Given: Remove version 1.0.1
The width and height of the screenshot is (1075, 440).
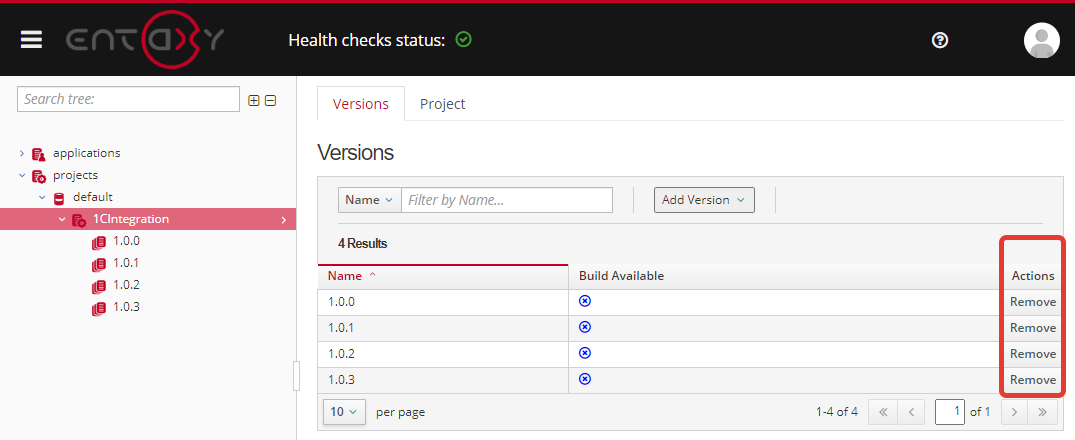Looking at the screenshot, I should point(1032,328).
